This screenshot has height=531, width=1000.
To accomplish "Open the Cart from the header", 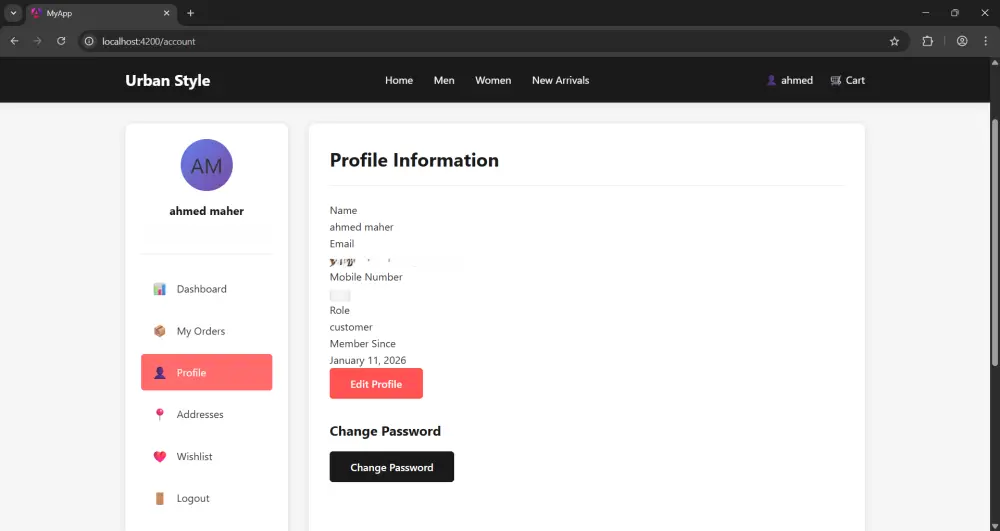I will pos(847,80).
